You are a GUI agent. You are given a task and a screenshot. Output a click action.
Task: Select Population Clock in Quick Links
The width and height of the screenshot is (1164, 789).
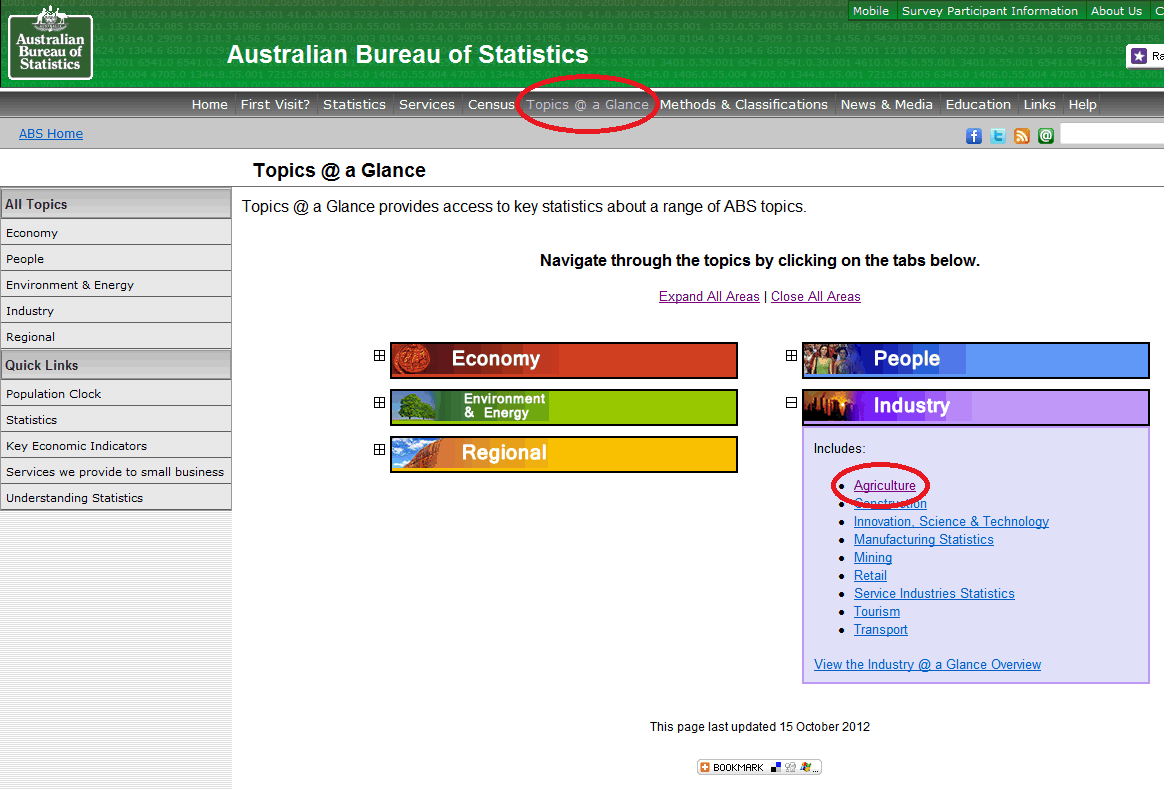coord(54,394)
